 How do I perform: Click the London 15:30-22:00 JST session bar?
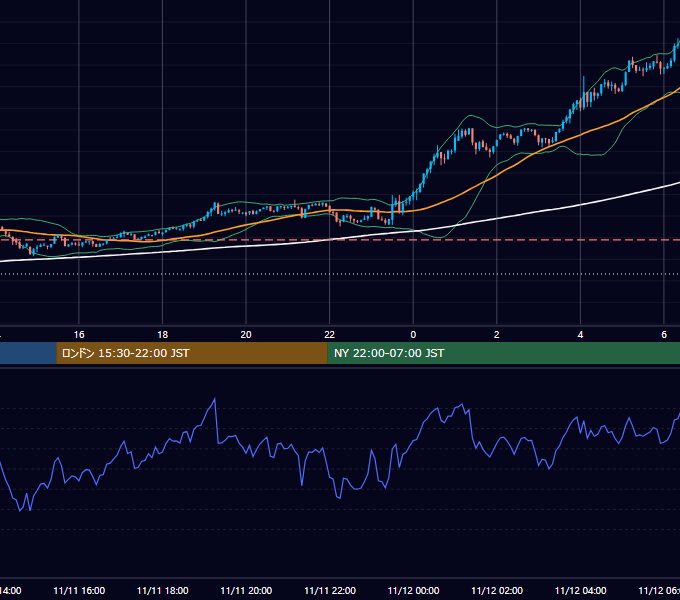(192, 353)
